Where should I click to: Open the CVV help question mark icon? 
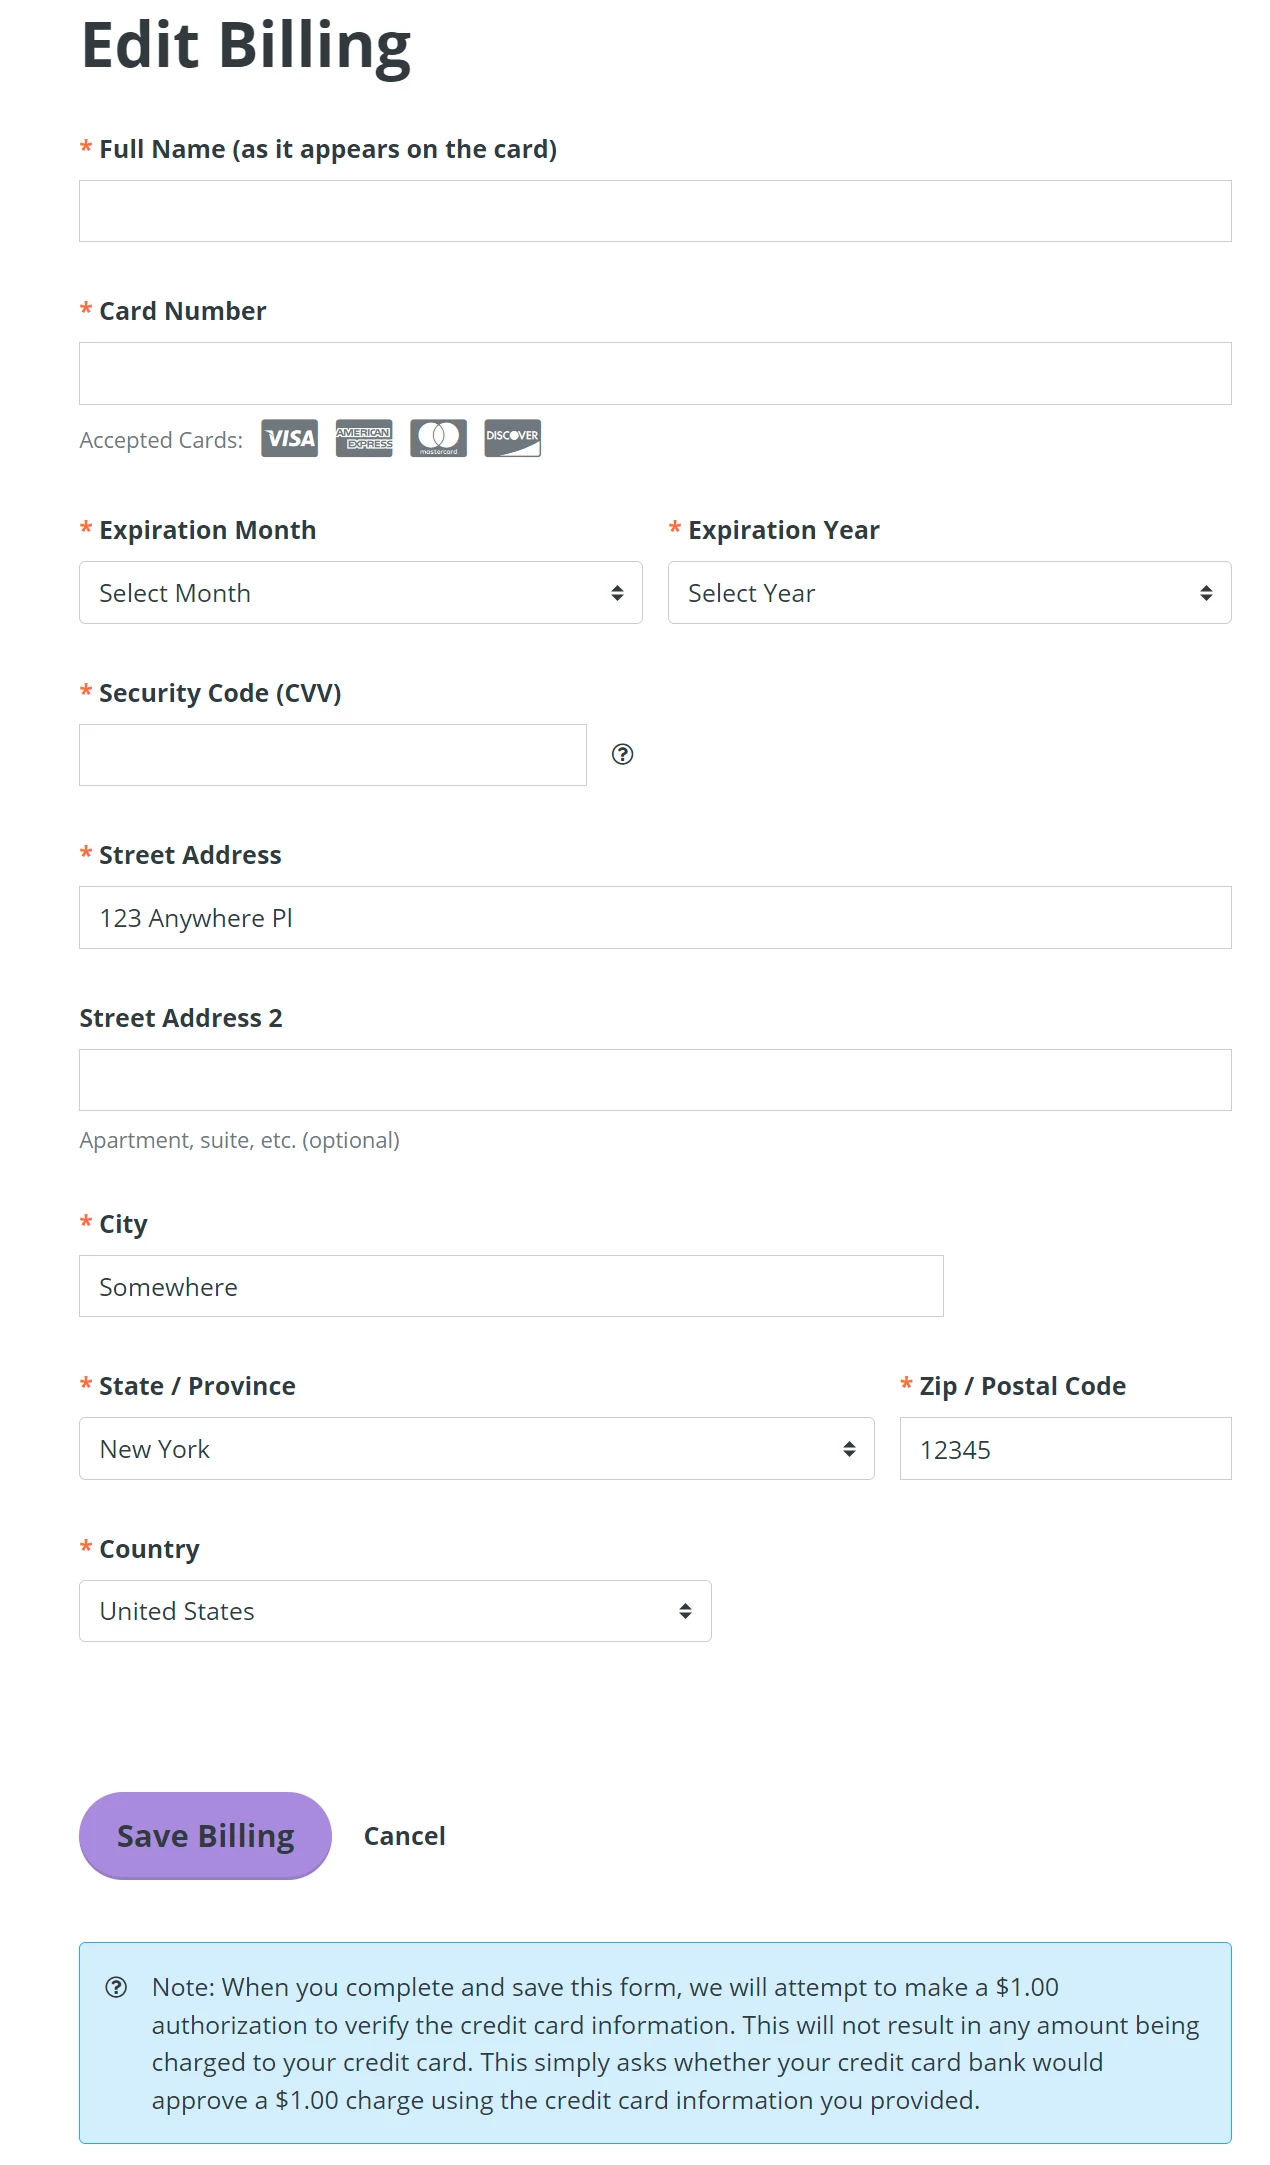[624, 754]
